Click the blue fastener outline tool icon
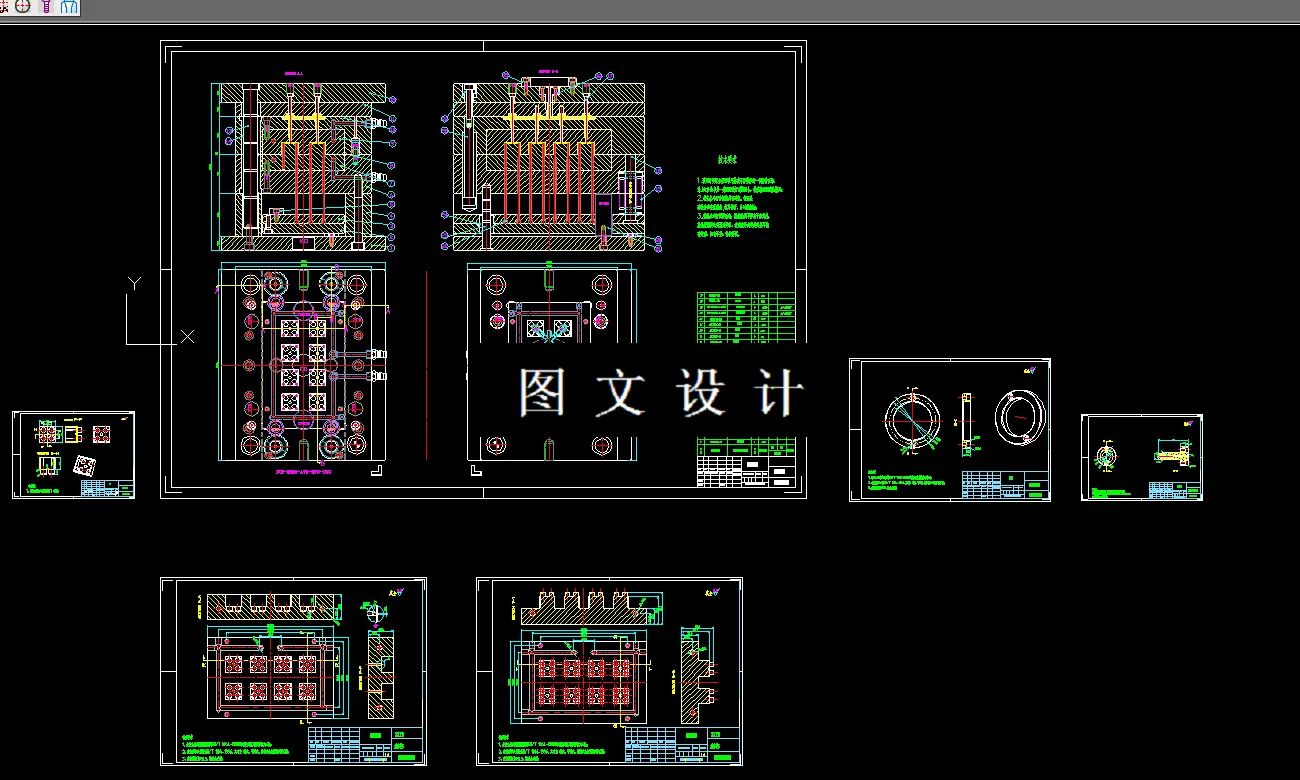Image resolution: width=1300 pixels, height=780 pixels. (x=68, y=6)
